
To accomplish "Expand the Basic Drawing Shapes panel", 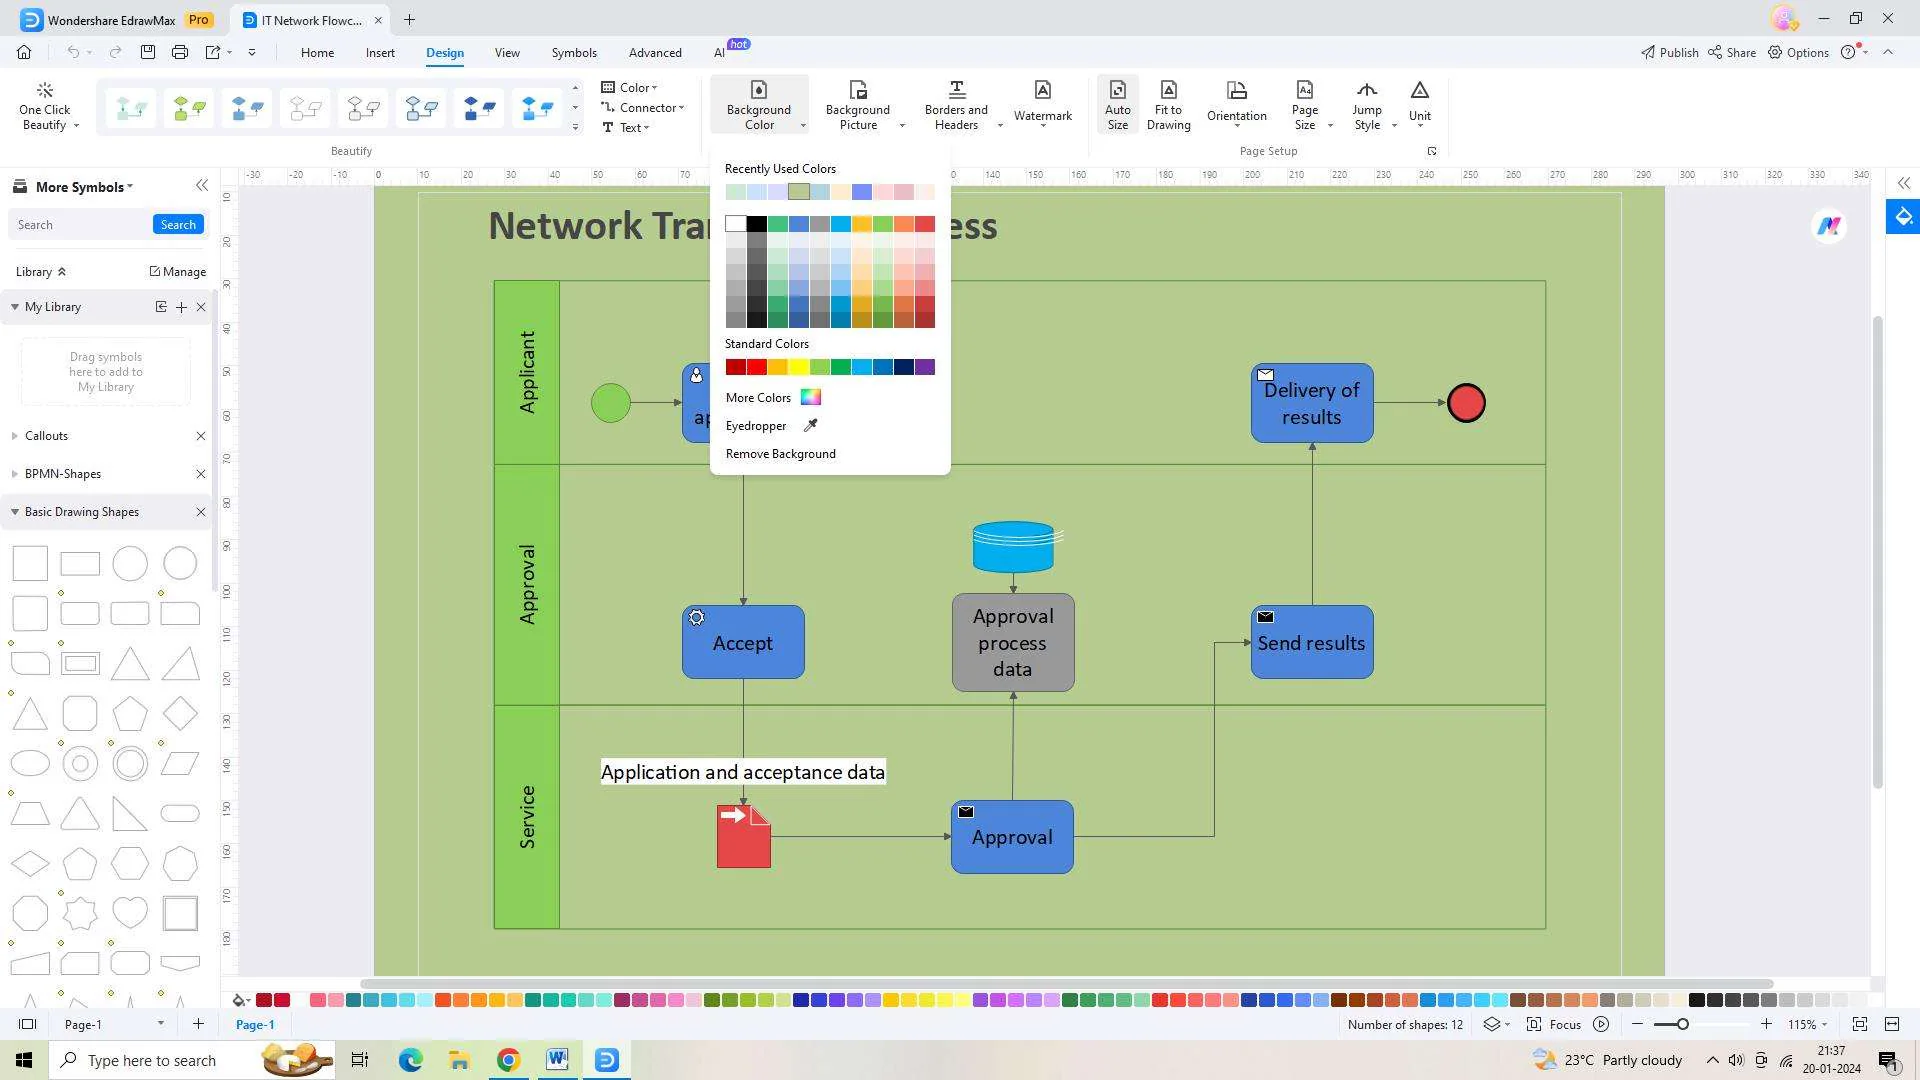I will pyautogui.click(x=12, y=512).
